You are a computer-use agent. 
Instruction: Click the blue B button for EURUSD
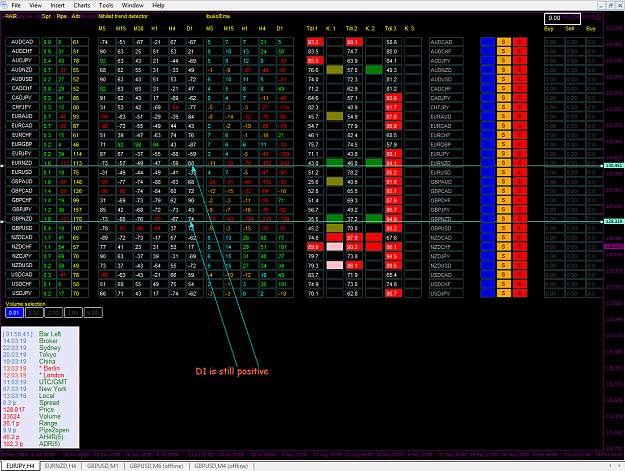tap(487, 173)
